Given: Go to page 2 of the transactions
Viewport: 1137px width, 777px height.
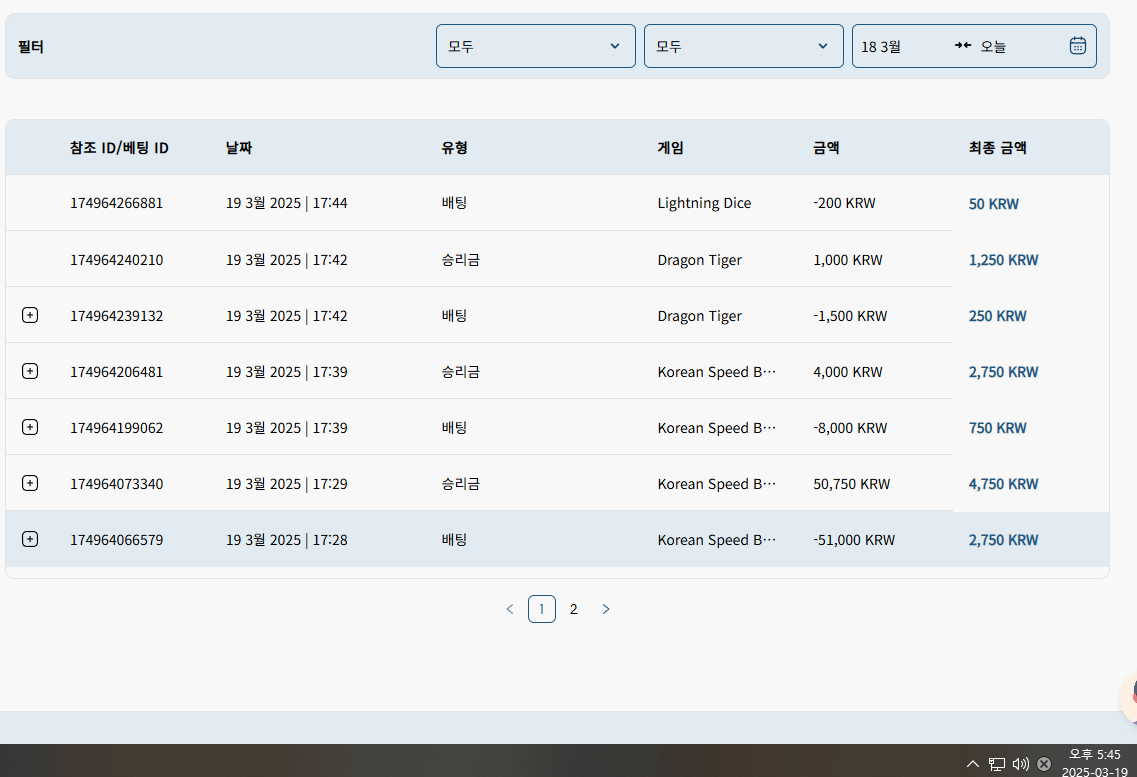Looking at the screenshot, I should 573,609.
